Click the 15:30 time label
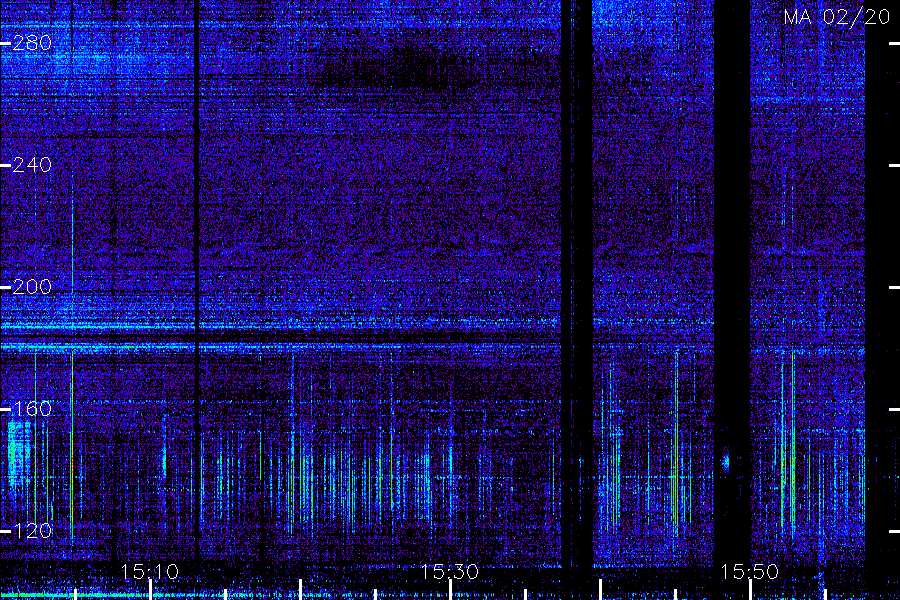 (x=449, y=572)
